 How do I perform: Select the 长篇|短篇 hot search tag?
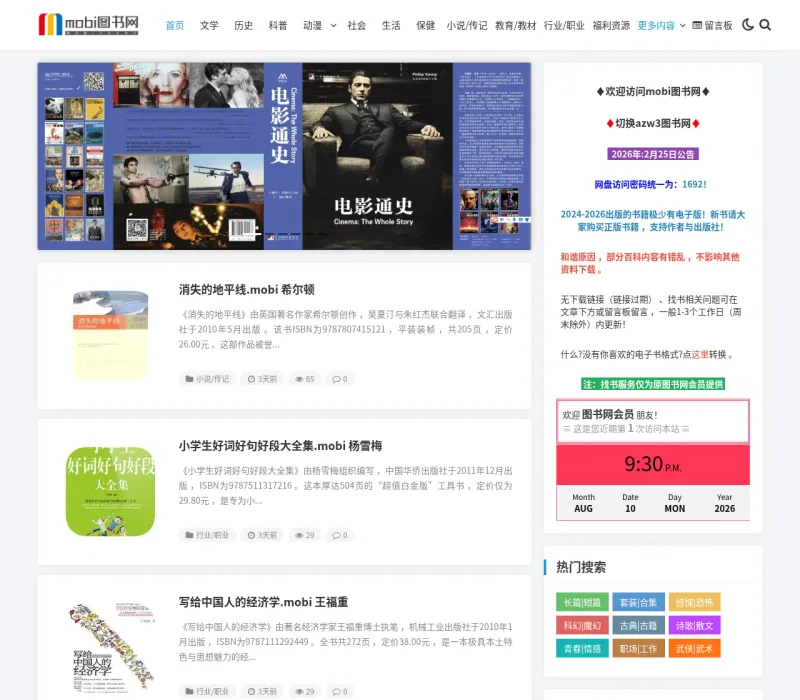tap(582, 602)
